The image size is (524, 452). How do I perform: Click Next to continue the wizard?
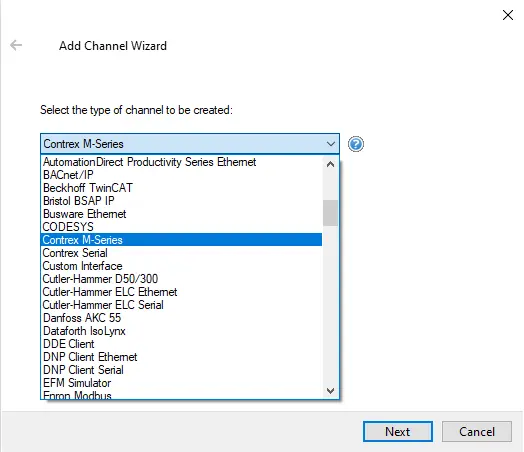pyautogui.click(x=398, y=432)
